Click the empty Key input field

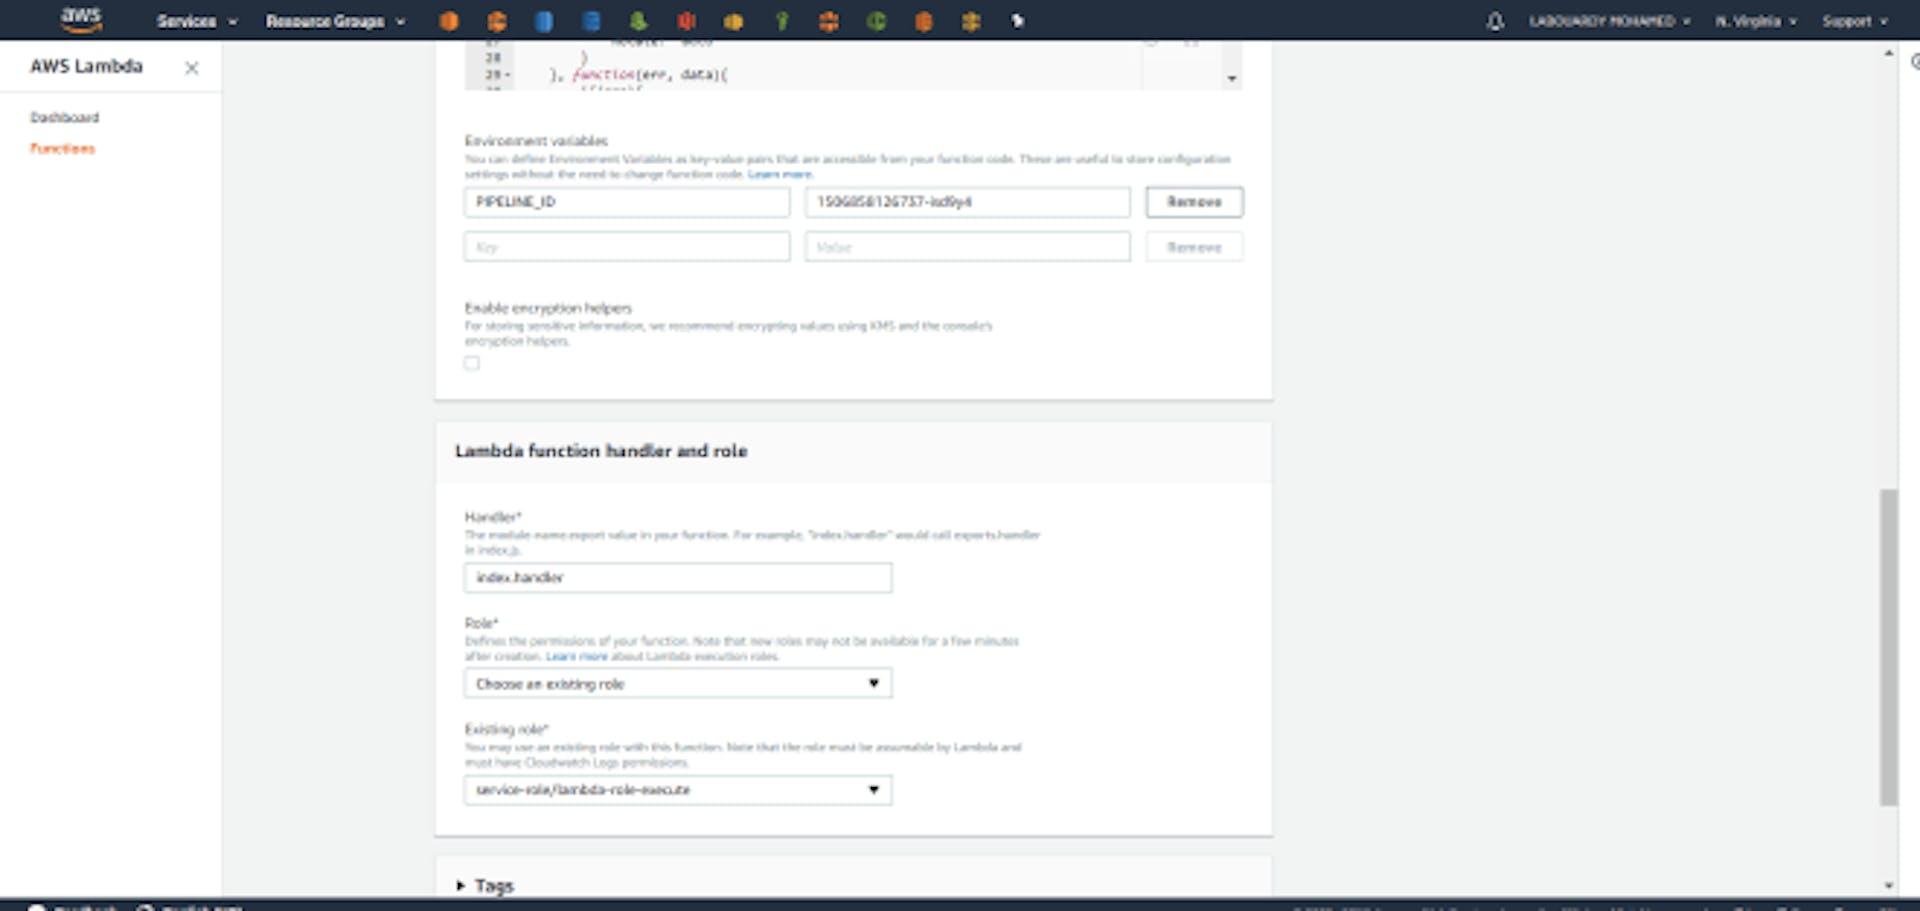627,247
